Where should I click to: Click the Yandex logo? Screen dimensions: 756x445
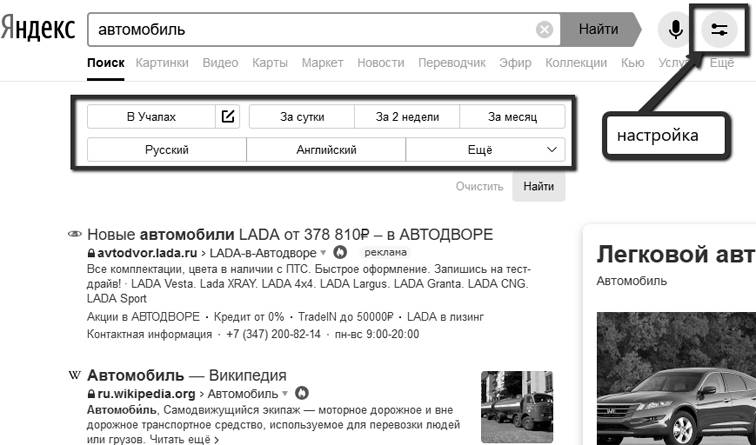(38, 30)
